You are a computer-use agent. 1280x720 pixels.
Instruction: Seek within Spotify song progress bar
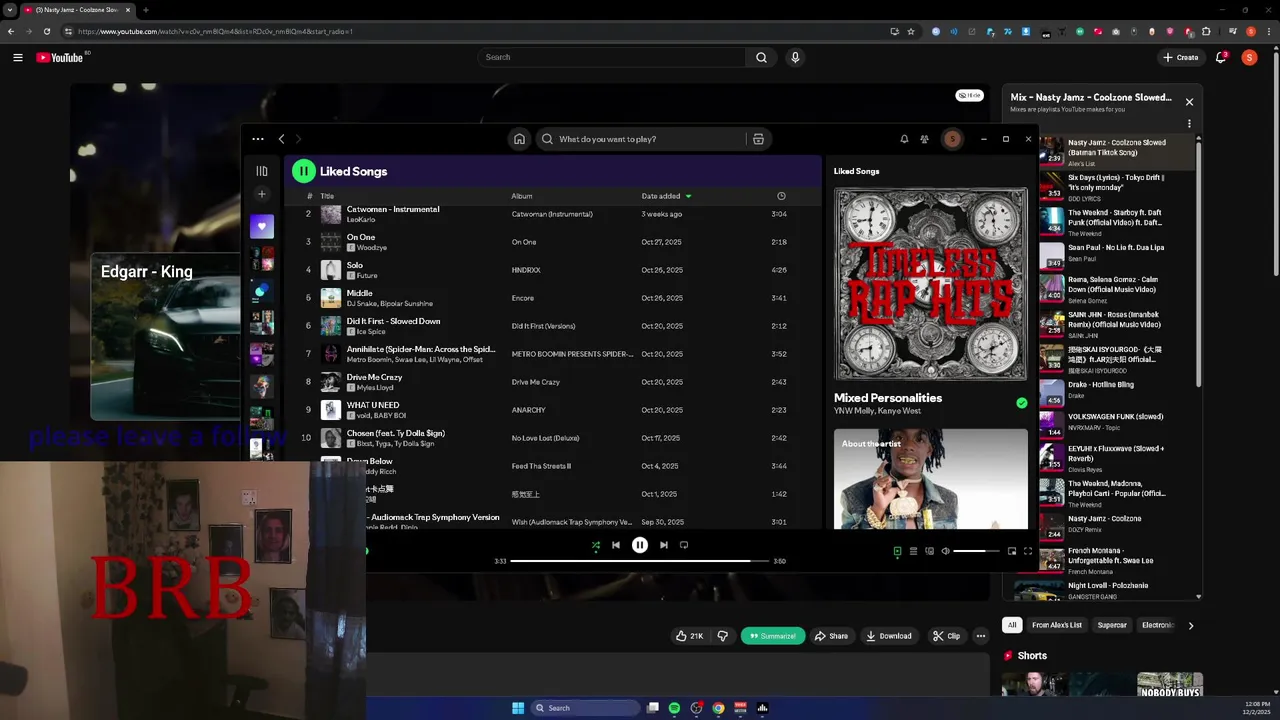point(640,561)
